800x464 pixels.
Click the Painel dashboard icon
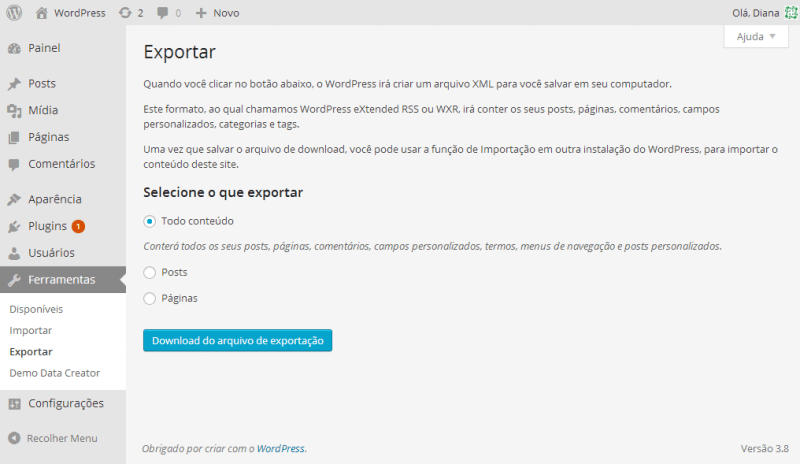click(14, 48)
